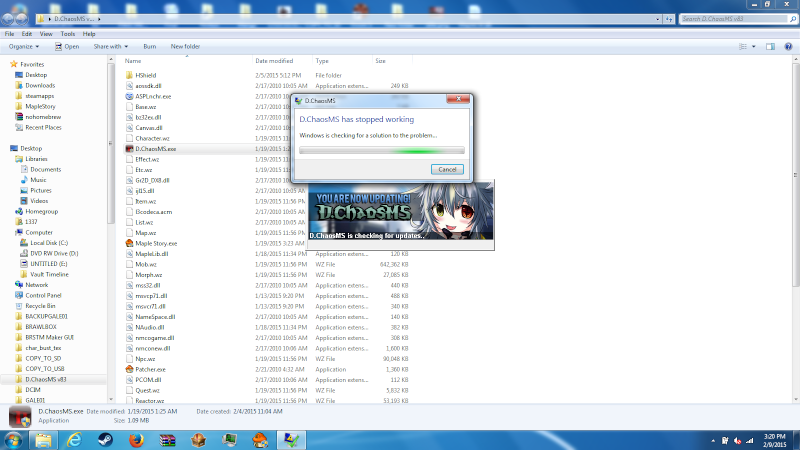Click the solution-checking progress bar

[382, 151]
